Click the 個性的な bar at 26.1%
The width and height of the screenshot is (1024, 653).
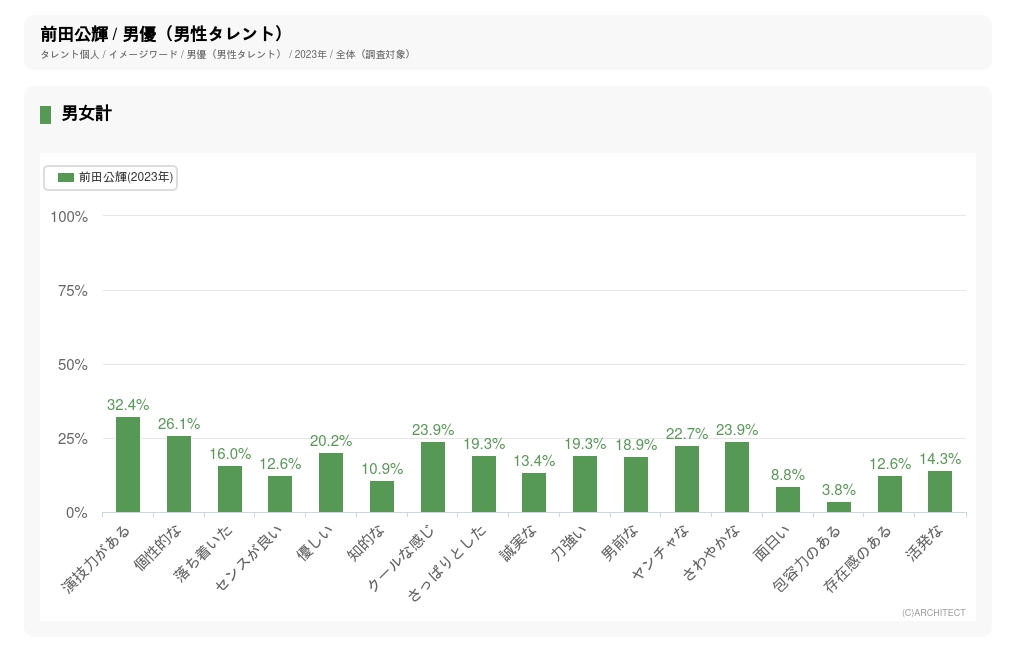[179, 474]
